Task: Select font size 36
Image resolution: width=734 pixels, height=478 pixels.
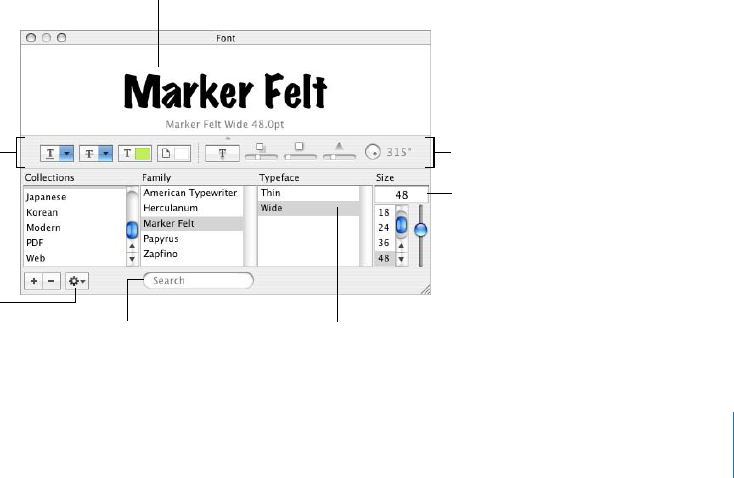Action: point(384,243)
